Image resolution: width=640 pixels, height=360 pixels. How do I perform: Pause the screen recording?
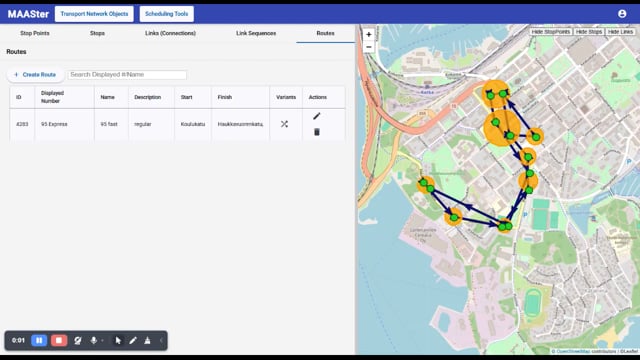click(39, 340)
